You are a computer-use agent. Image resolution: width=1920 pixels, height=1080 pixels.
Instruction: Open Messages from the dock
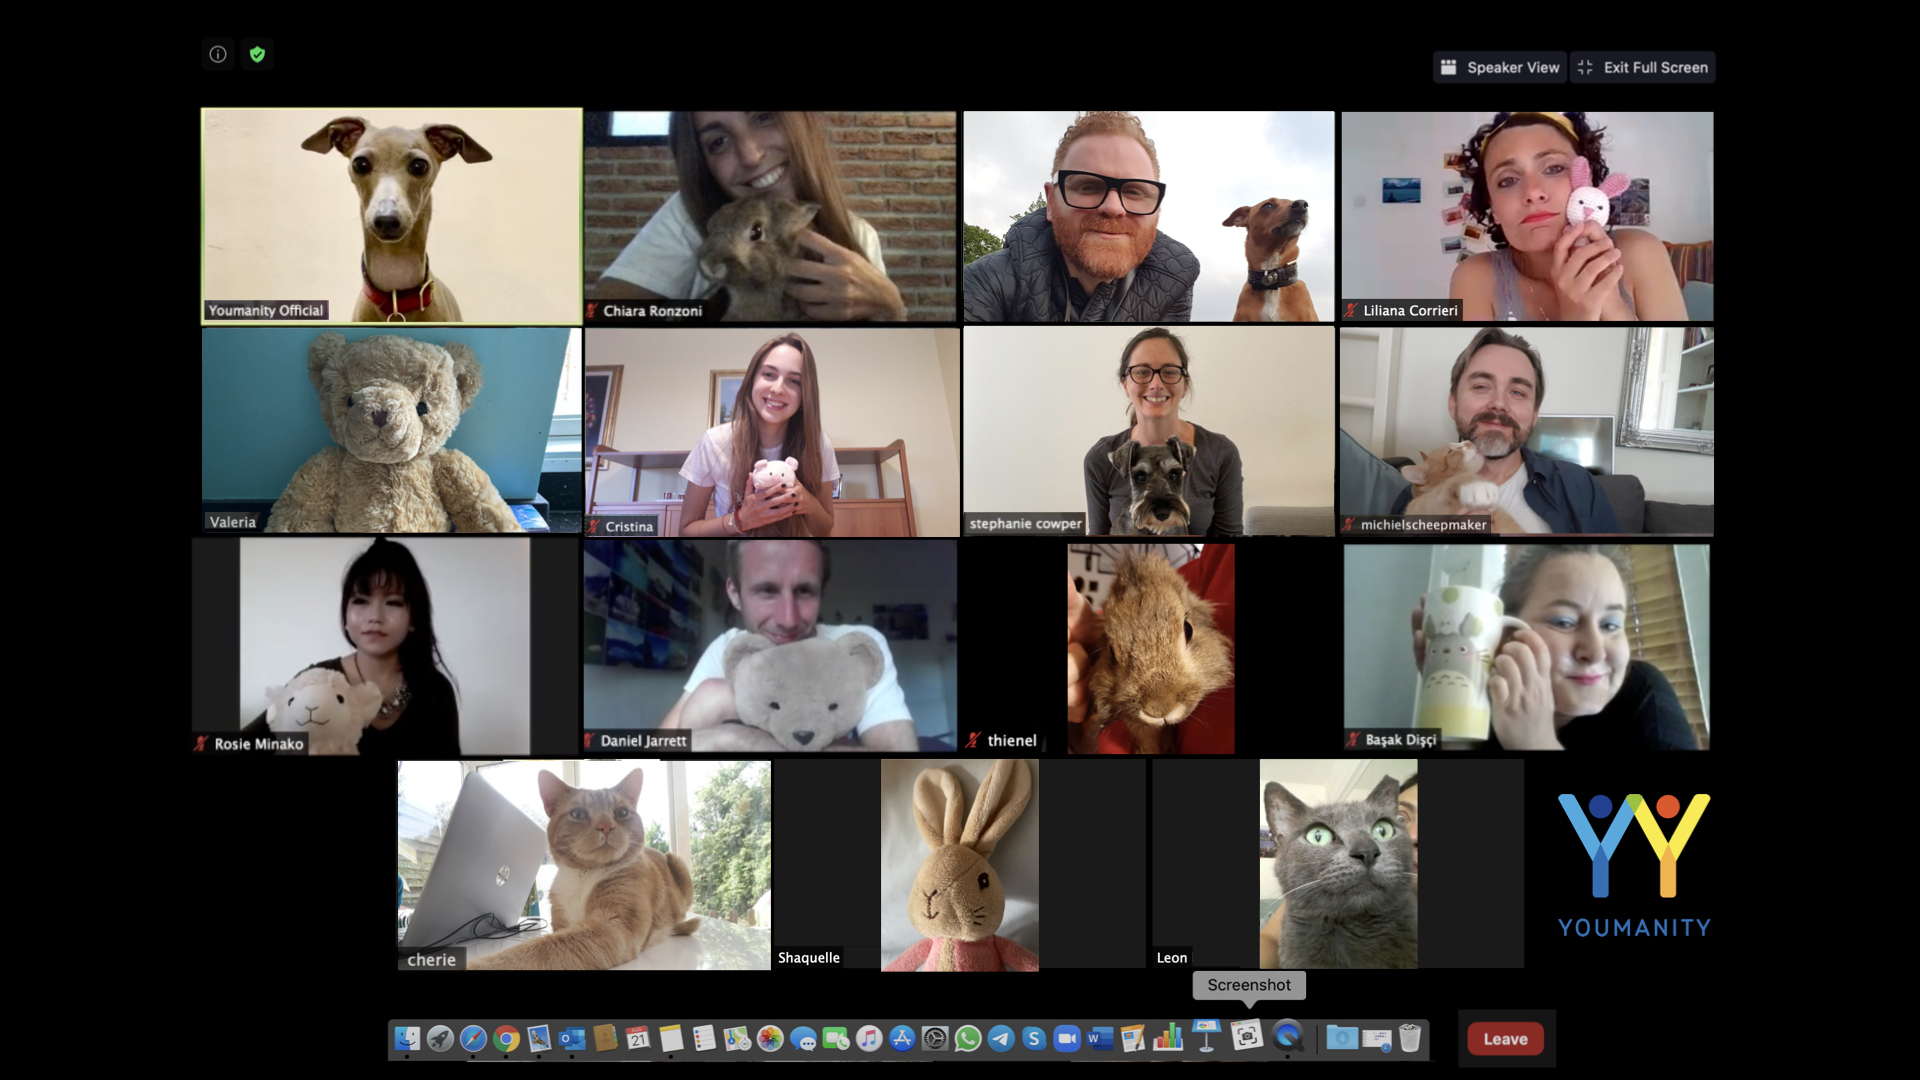pyautogui.click(x=803, y=1039)
